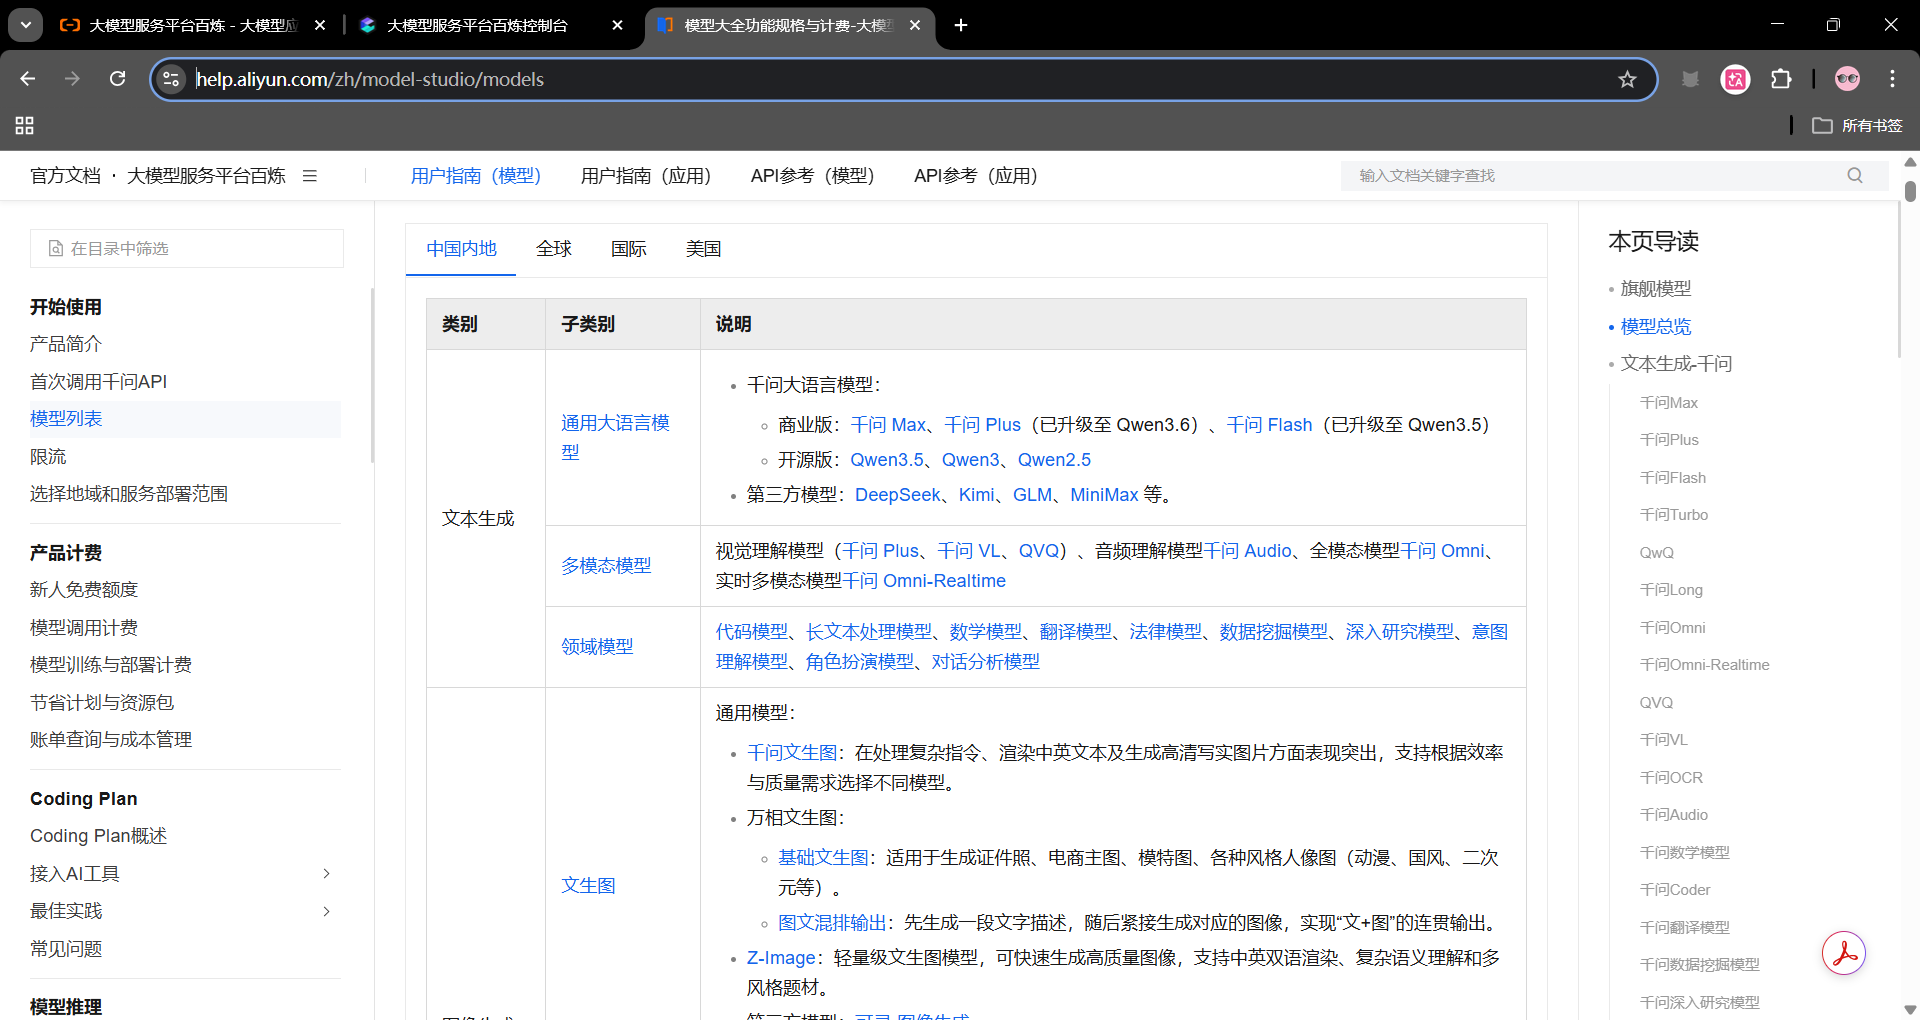Jump to 千问Turbo in page guide
Screen dimensions: 1920x1020
1674,515
